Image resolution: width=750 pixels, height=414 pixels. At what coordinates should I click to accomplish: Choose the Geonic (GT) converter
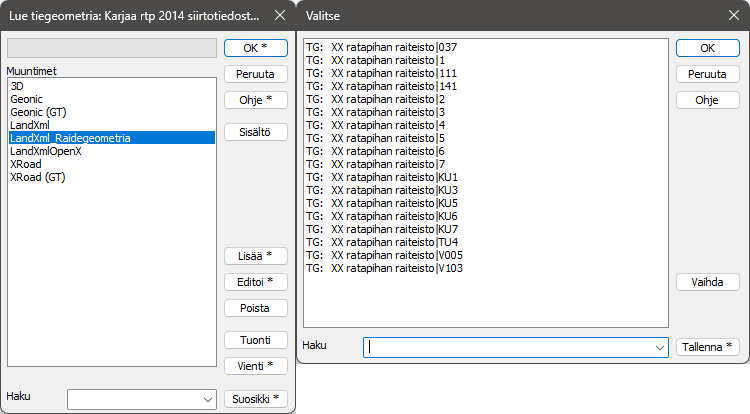(38, 112)
